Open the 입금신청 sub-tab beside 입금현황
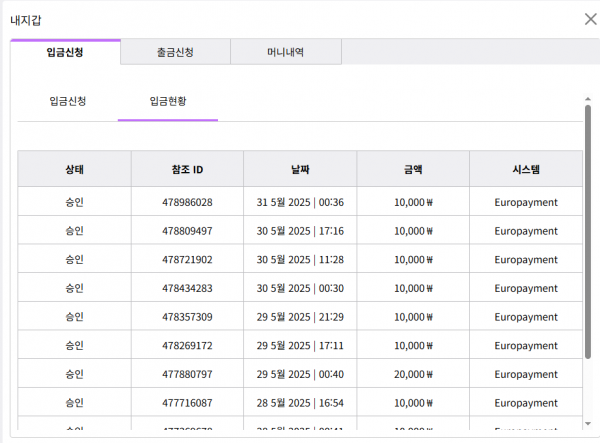The image size is (600, 443). click(x=68, y=102)
